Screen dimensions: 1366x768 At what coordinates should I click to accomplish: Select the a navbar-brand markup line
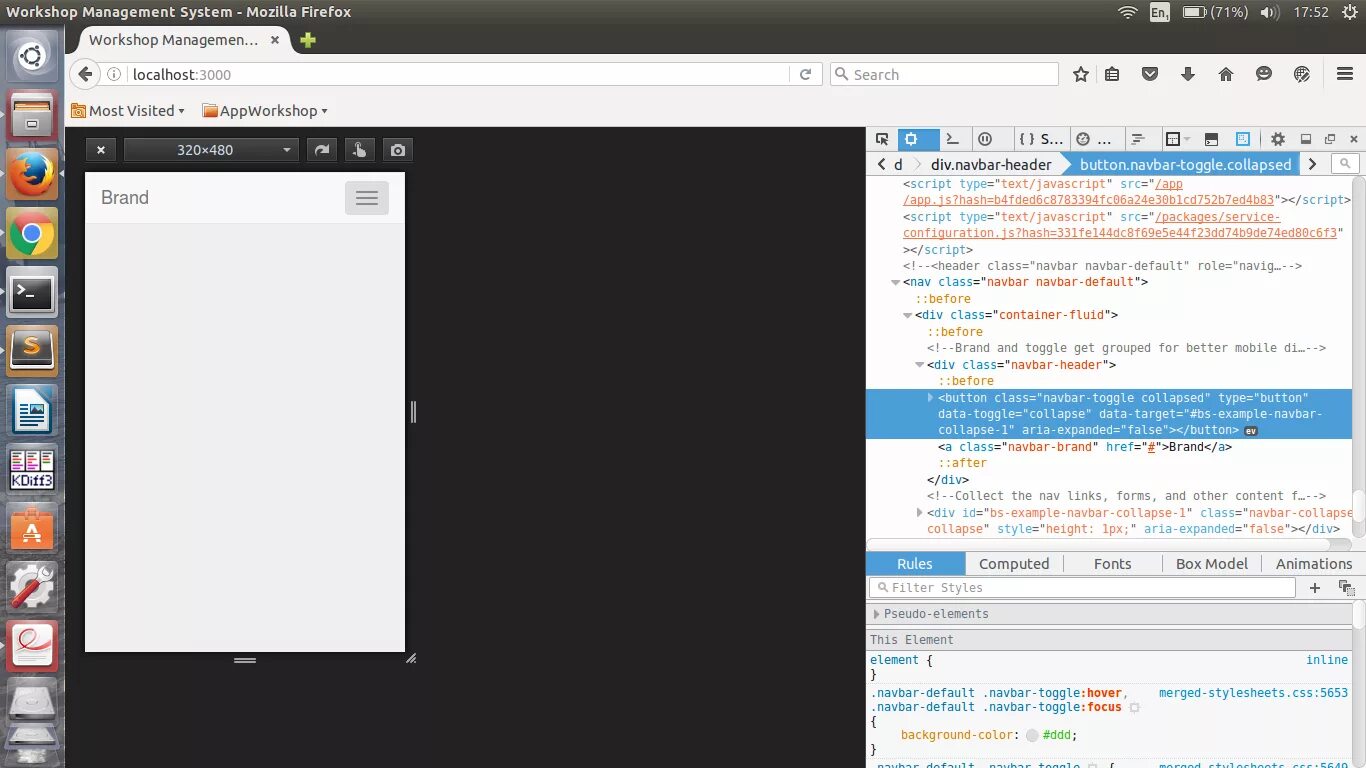point(1085,447)
